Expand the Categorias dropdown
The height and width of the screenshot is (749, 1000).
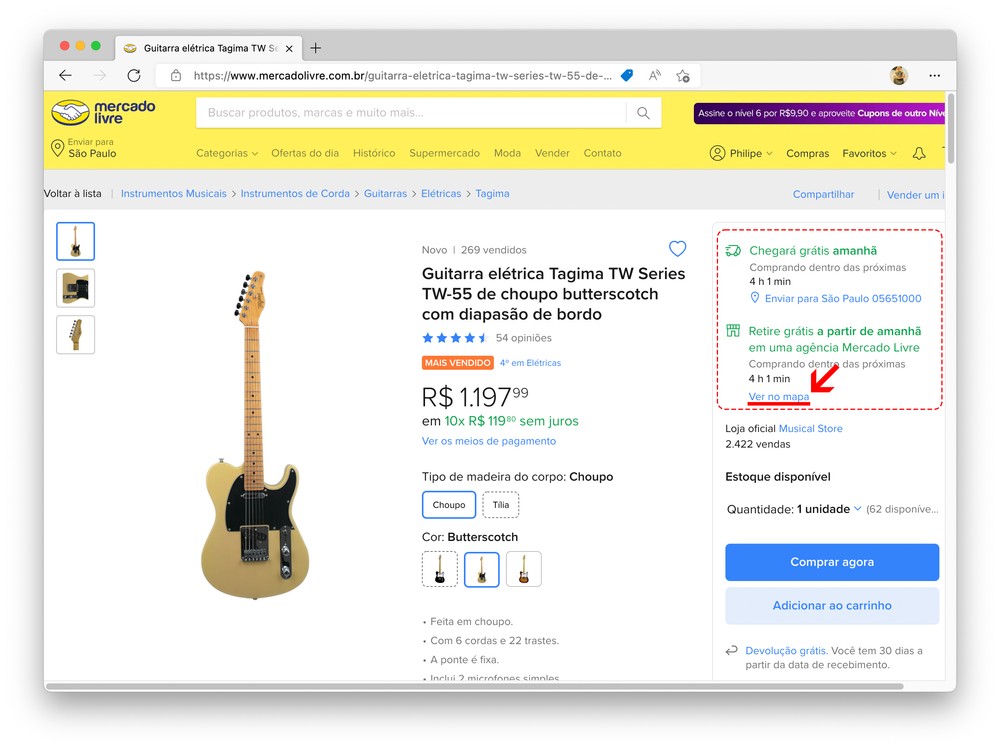(x=227, y=153)
